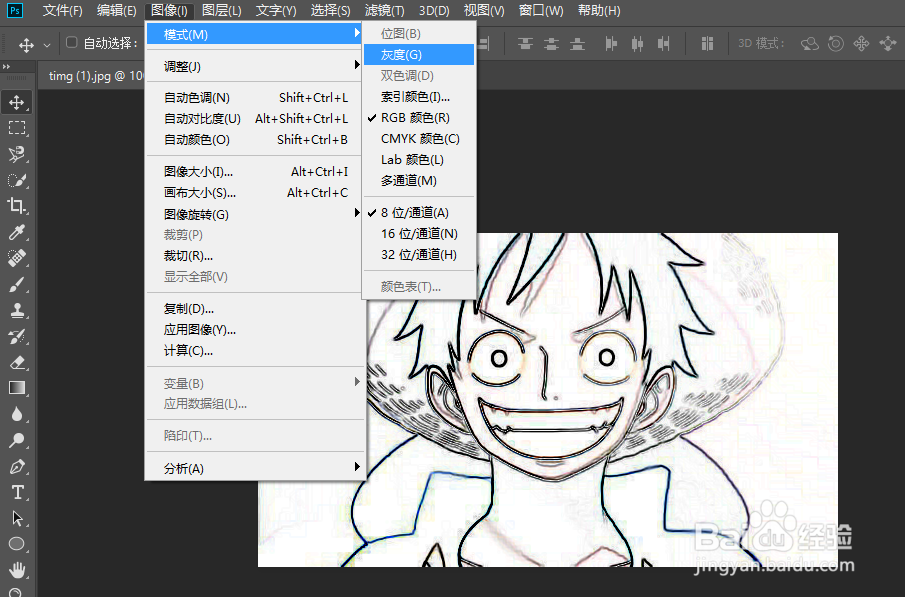Click align vertical centers icon
The image size is (905, 597).
coord(551,43)
